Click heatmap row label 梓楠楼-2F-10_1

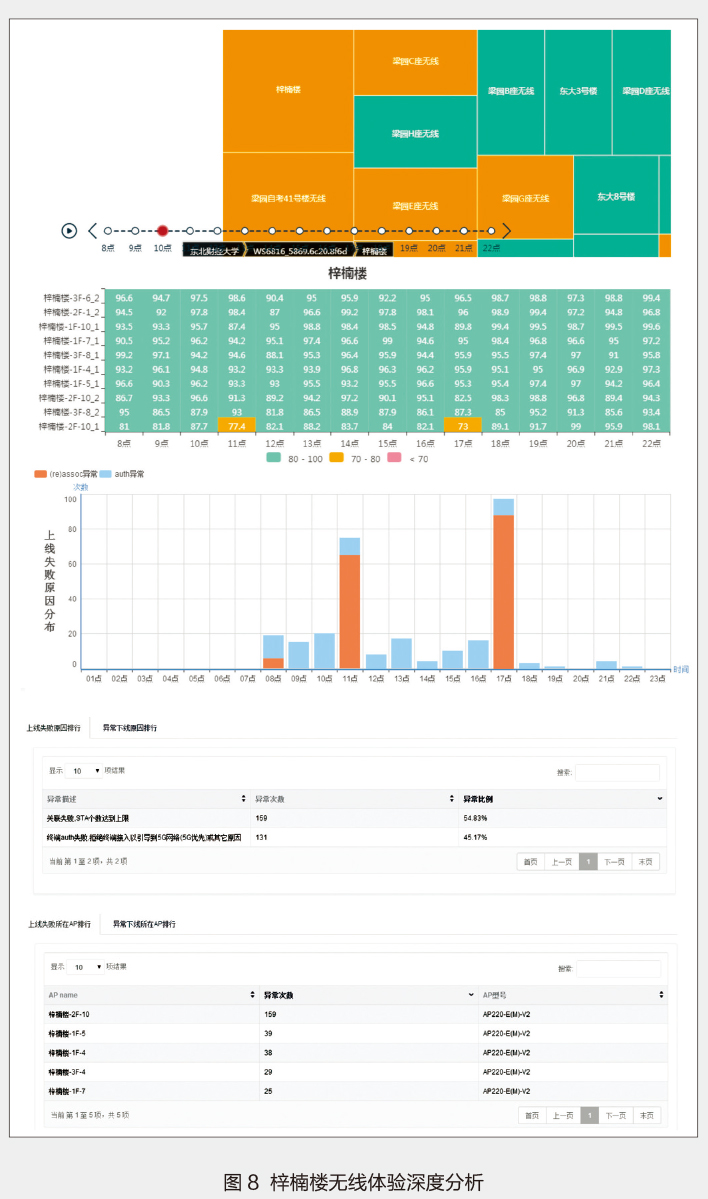pos(70,427)
